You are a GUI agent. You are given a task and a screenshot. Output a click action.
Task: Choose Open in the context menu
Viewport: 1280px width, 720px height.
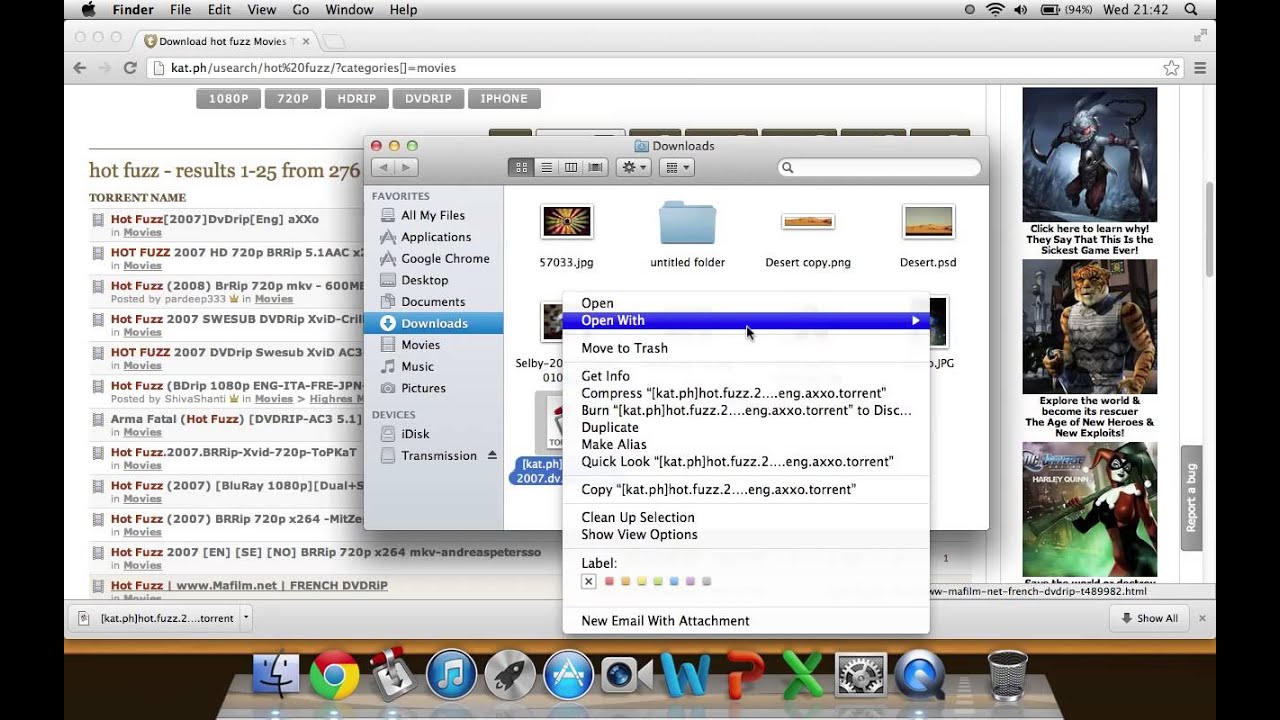point(597,303)
